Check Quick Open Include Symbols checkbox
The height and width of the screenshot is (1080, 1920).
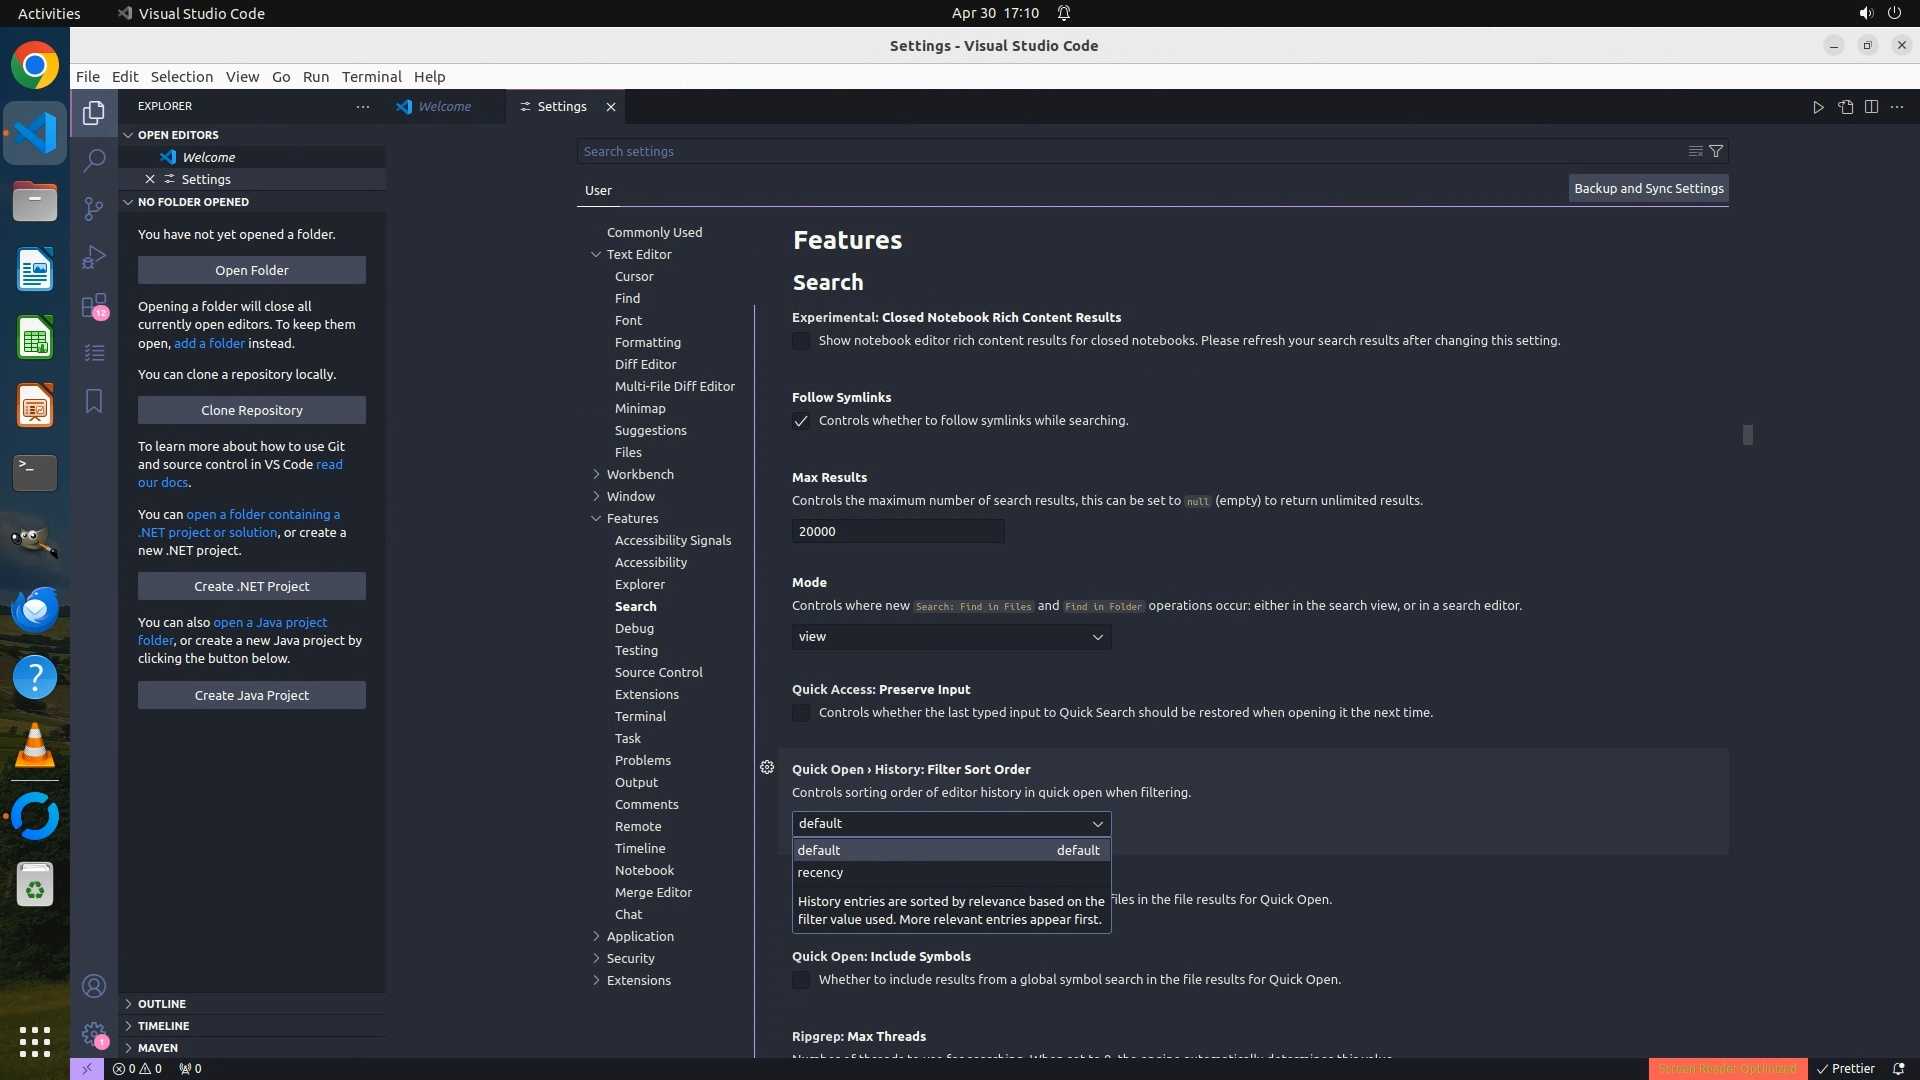pos(801,980)
